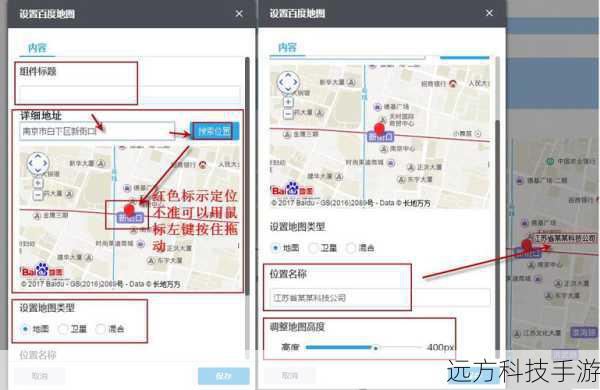This screenshot has width=600, height=390.
Task: Pan the right dialog's map leftward
Action: click(x=281, y=82)
